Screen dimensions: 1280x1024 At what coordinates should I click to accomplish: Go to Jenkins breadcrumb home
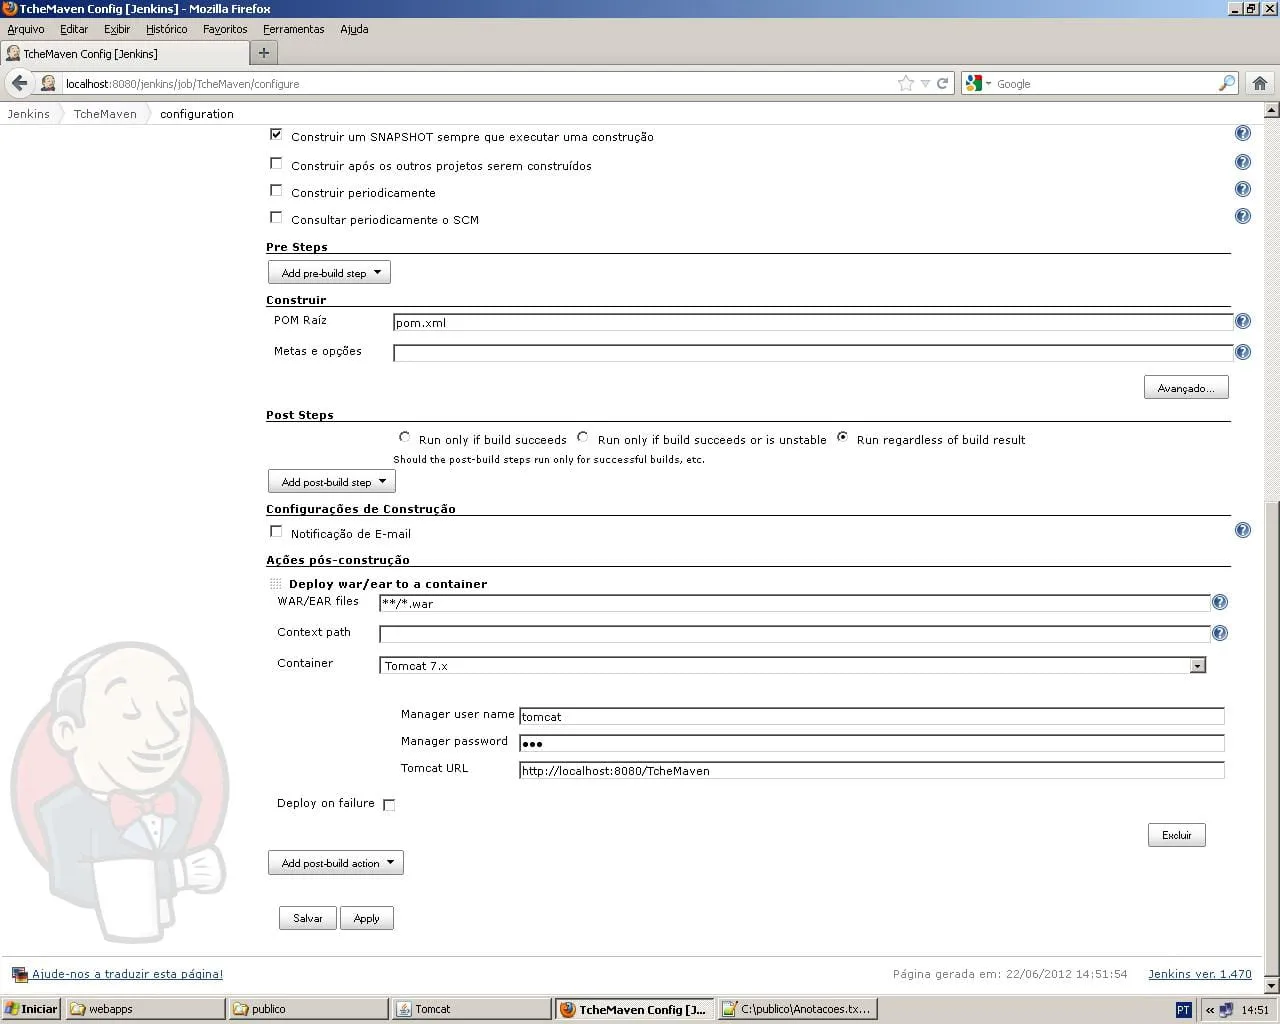[x=28, y=114]
